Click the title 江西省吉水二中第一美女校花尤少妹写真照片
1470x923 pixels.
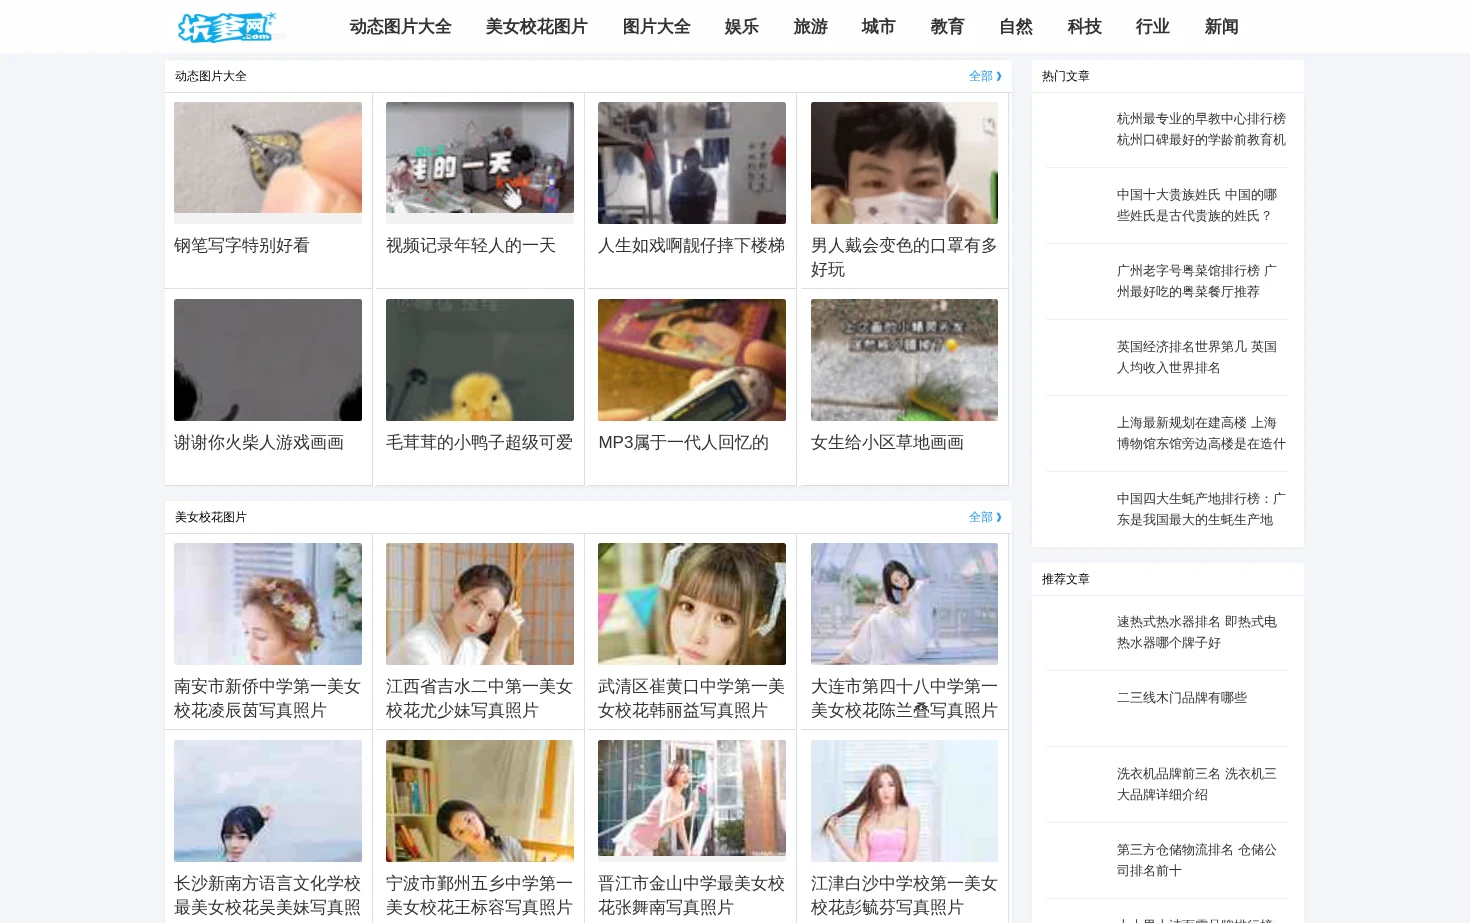(x=479, y=698)
